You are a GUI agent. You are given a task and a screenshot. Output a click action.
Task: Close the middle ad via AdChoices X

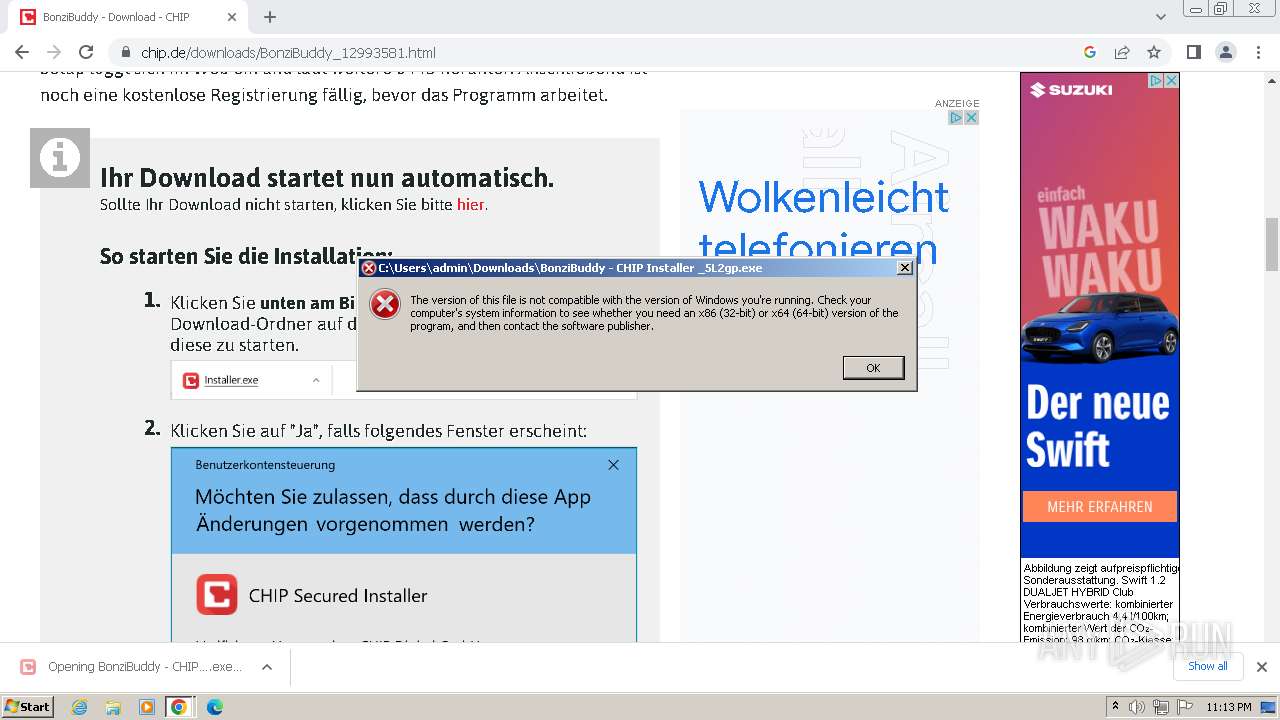971,117
